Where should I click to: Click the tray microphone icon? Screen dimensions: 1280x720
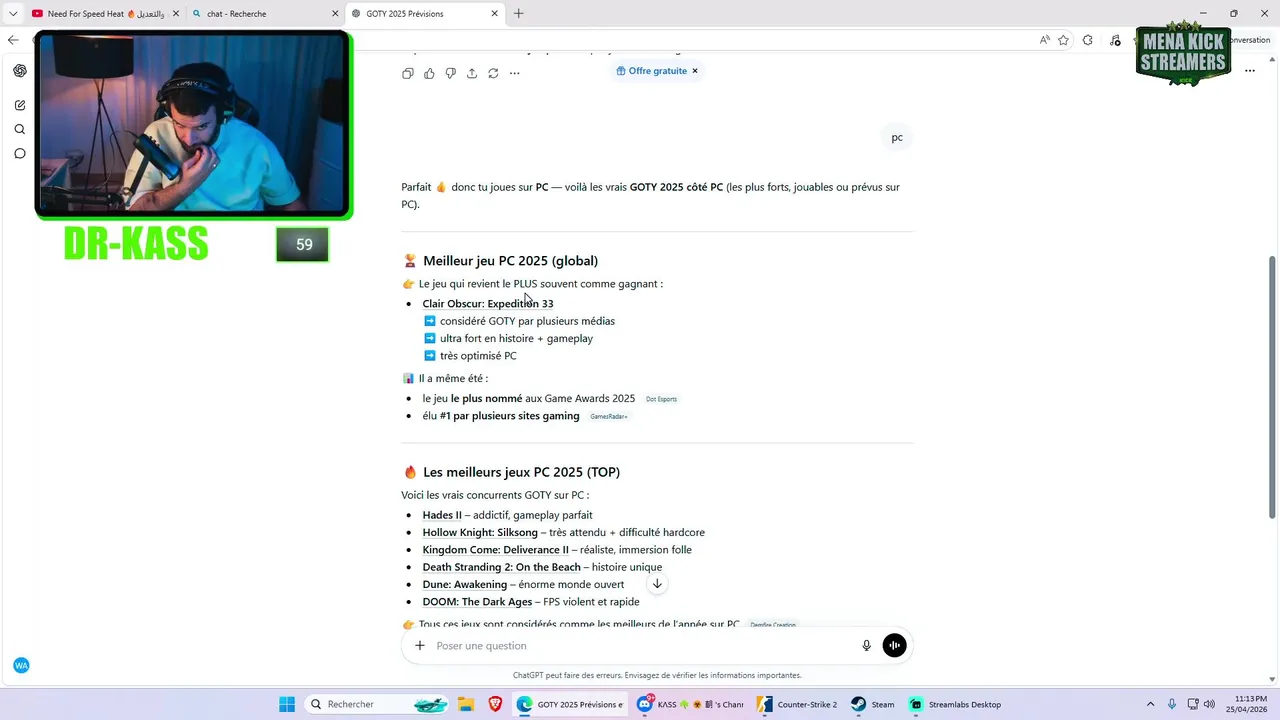click(1171, 704)
